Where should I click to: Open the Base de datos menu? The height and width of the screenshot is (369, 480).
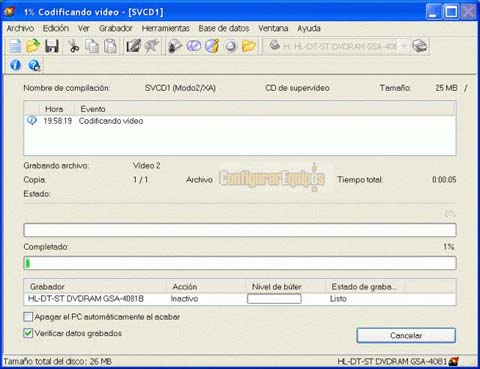pos(224,28)
